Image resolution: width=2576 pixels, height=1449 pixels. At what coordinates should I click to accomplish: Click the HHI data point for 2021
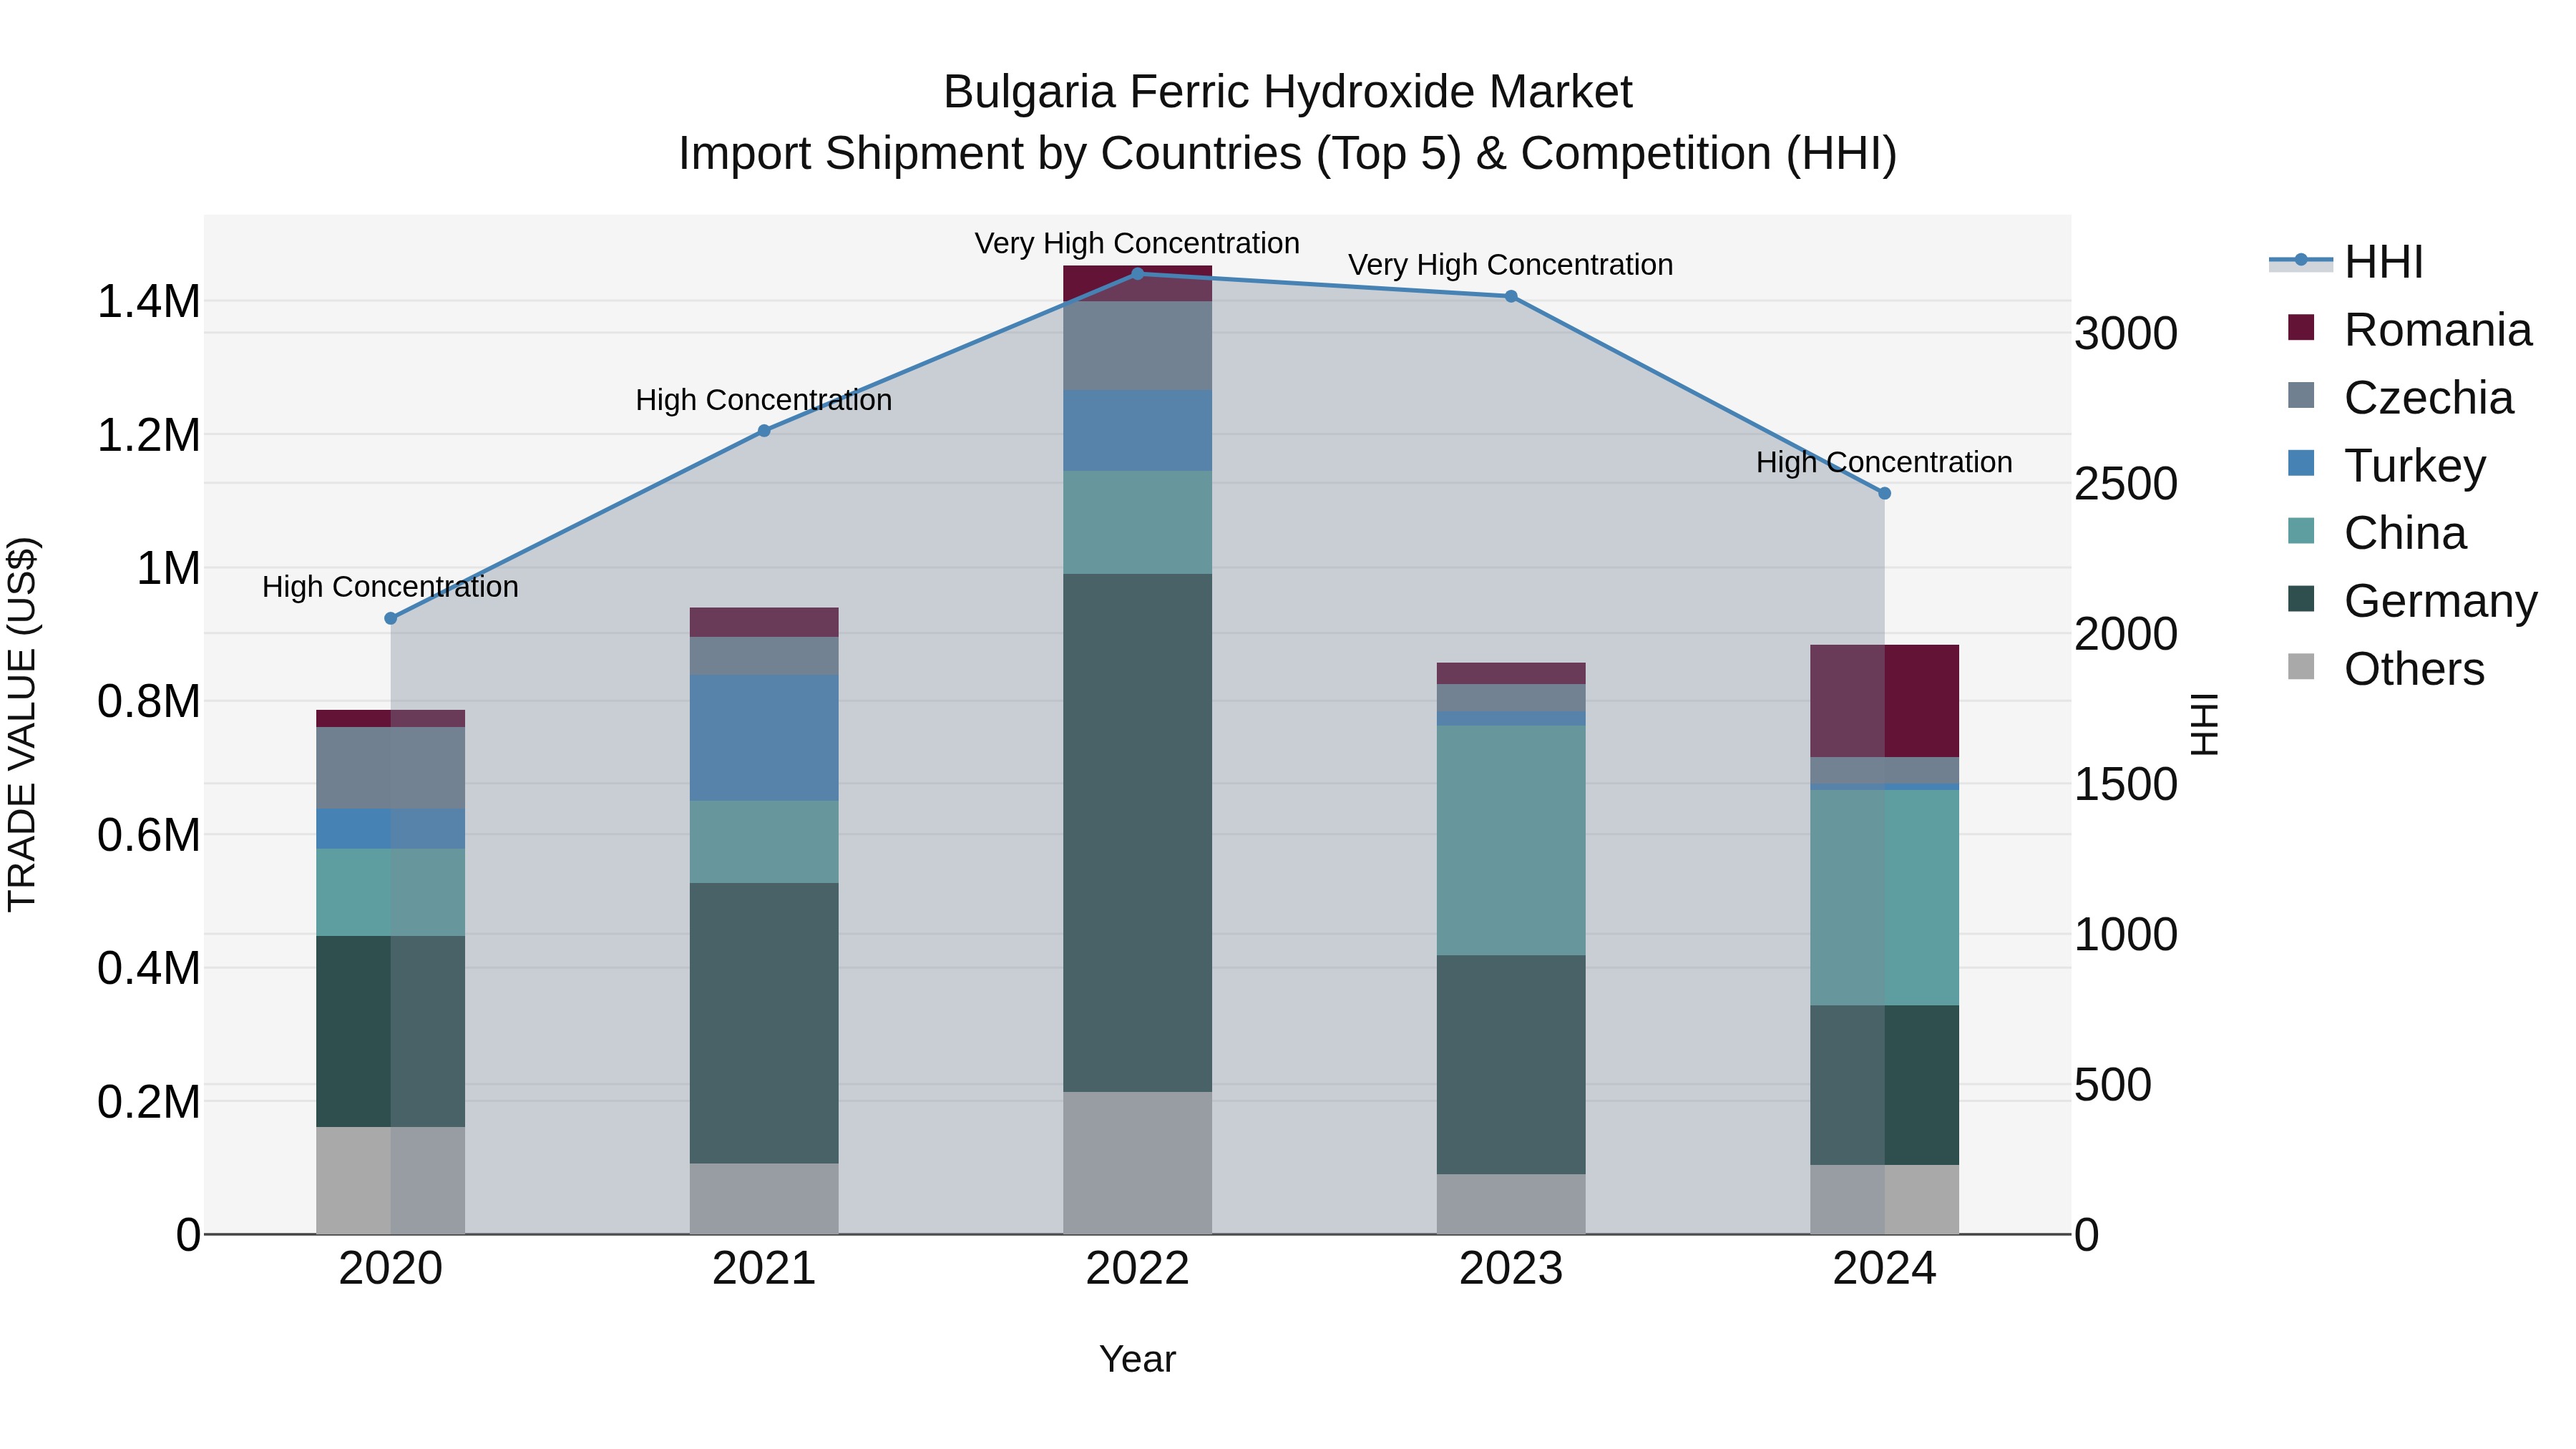coord(764,431)
